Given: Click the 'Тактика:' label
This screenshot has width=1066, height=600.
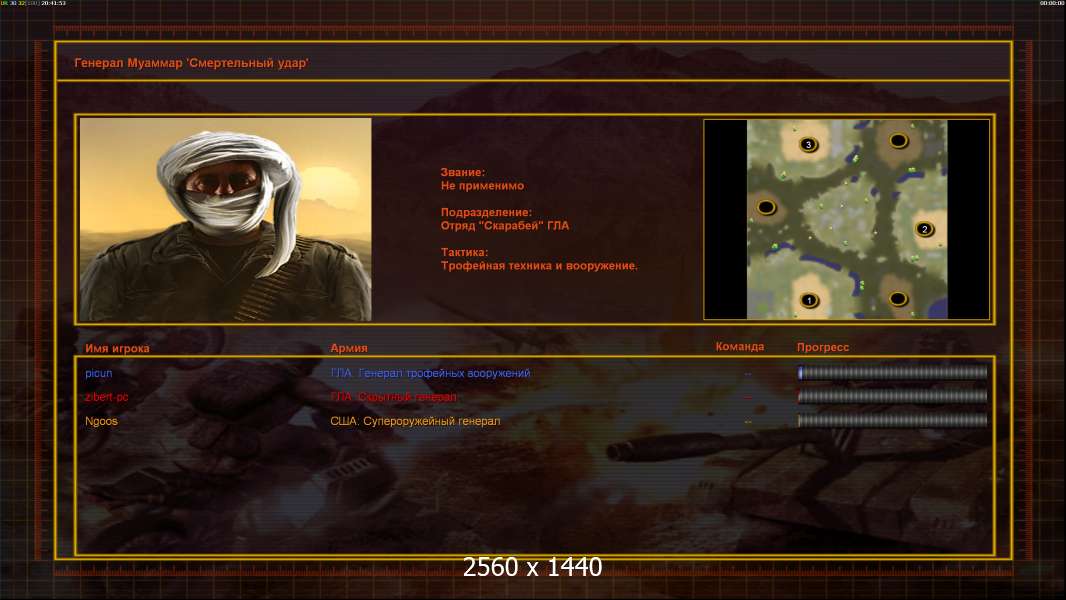Looking at the screenshot, I should tap(464, 253).
